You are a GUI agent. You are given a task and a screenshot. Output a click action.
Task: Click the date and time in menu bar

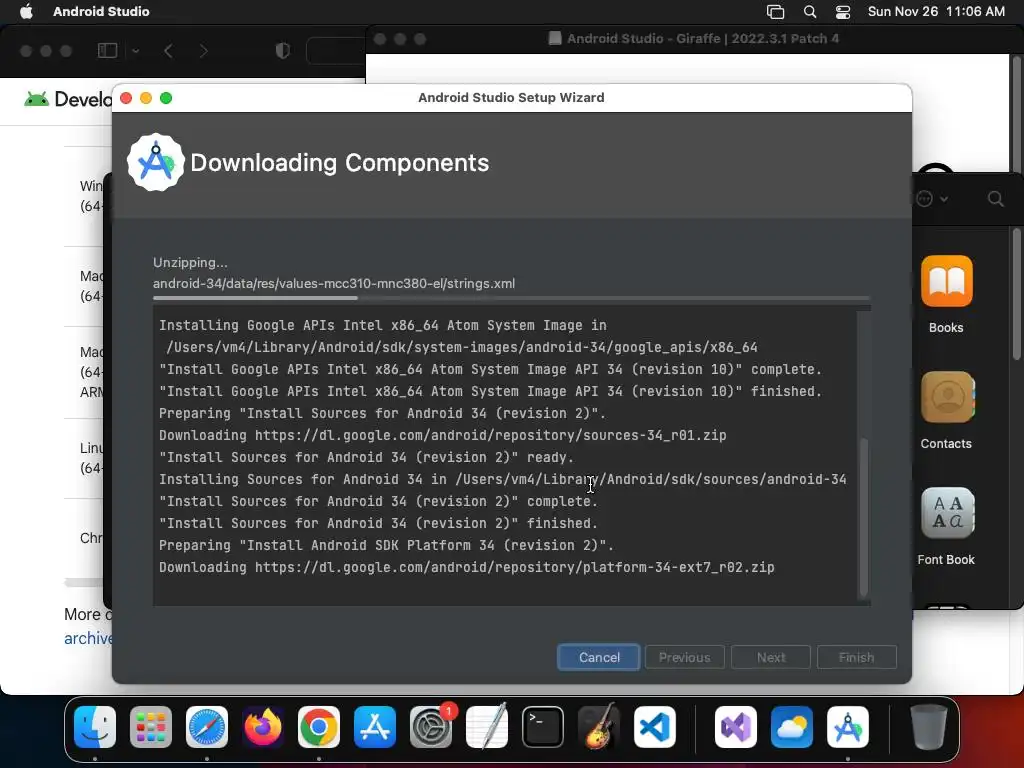pyautogui.click(x=936, y=12)
